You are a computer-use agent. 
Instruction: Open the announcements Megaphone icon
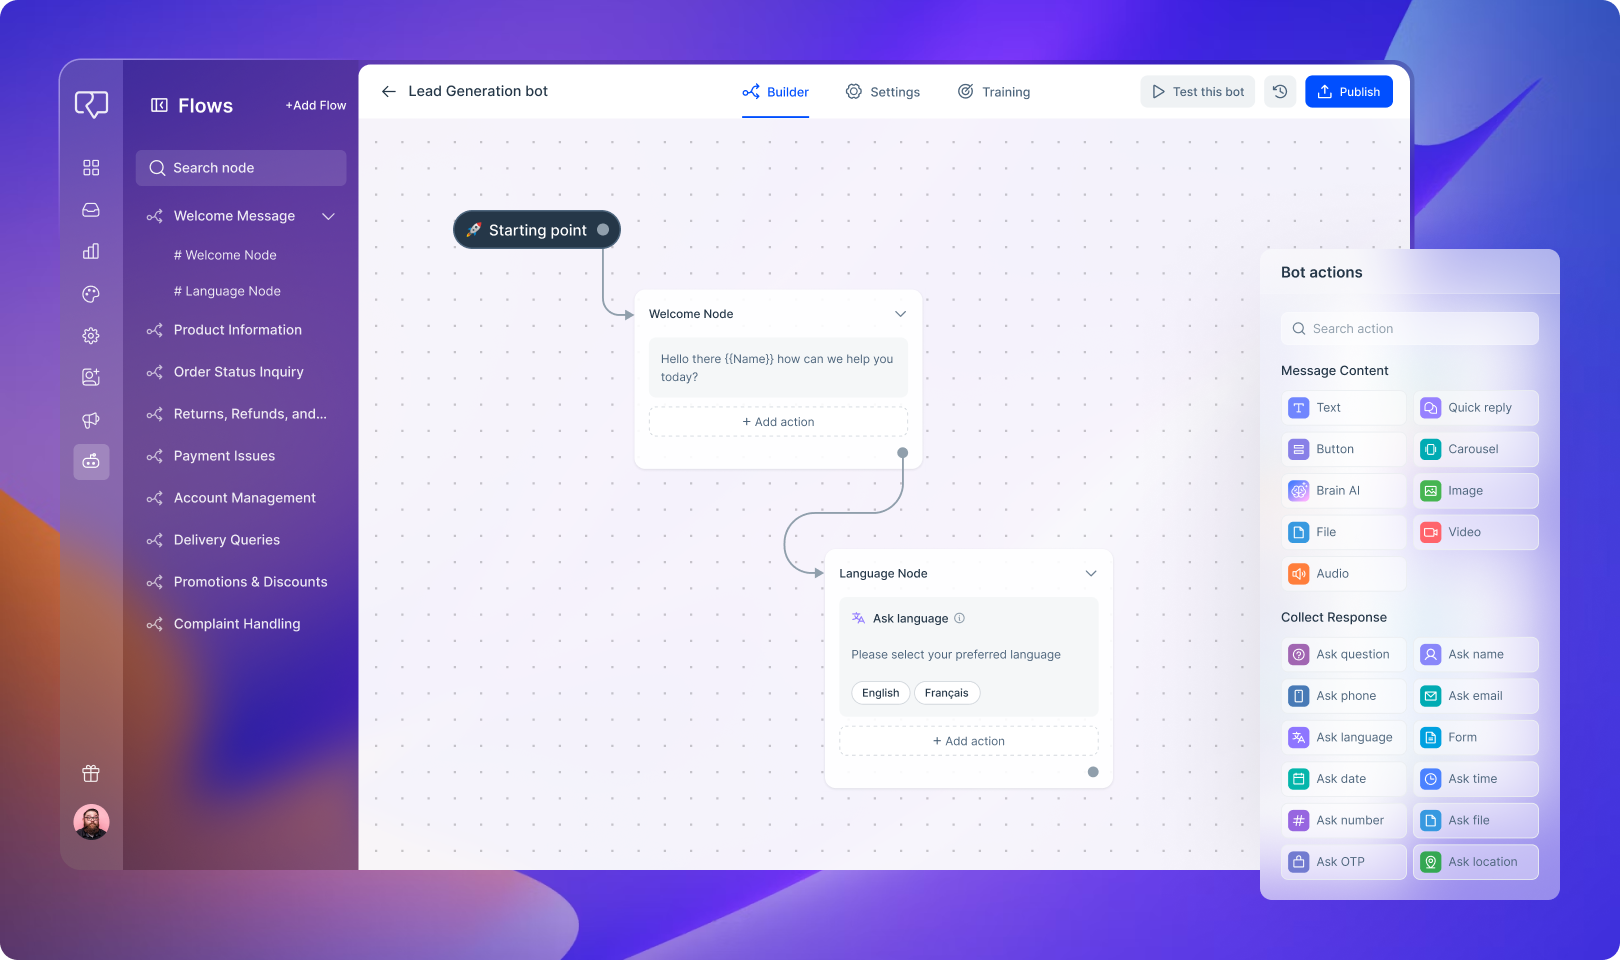(x=91, y=420)
